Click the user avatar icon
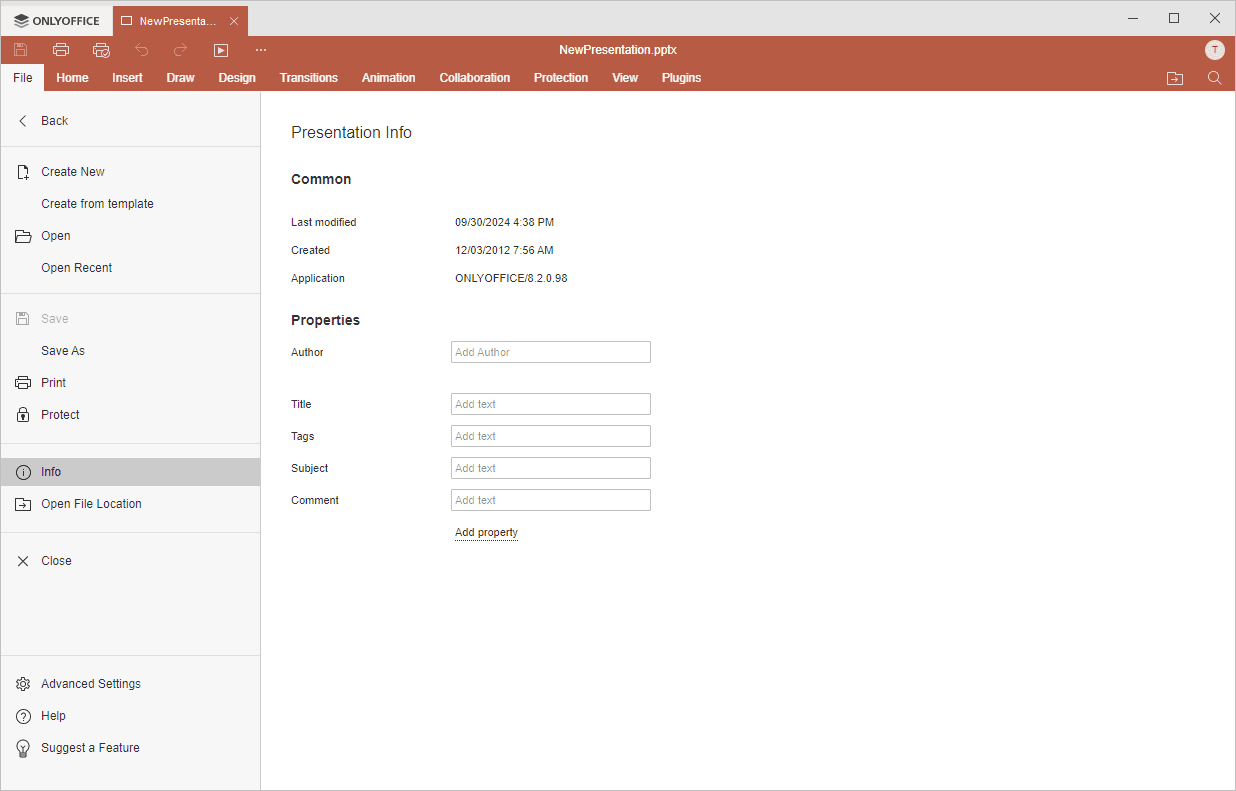The width and height of the screenshot is (1236, 791). (x=1214, y=50)
